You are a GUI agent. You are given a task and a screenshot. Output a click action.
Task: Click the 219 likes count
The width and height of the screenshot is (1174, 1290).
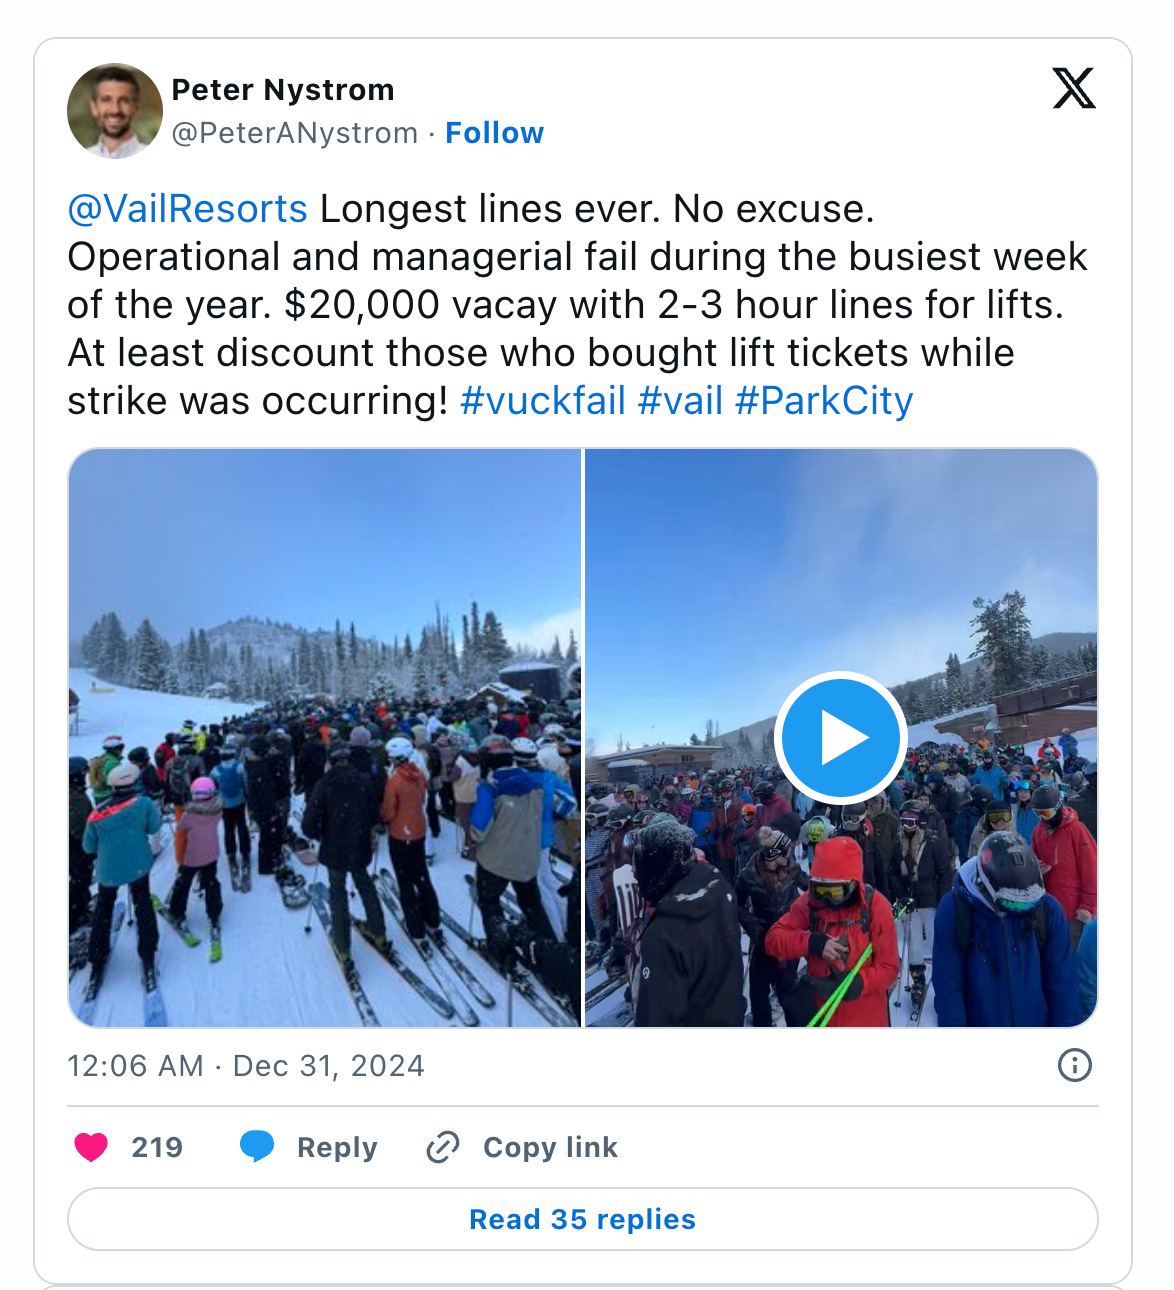pos(157,1147)
